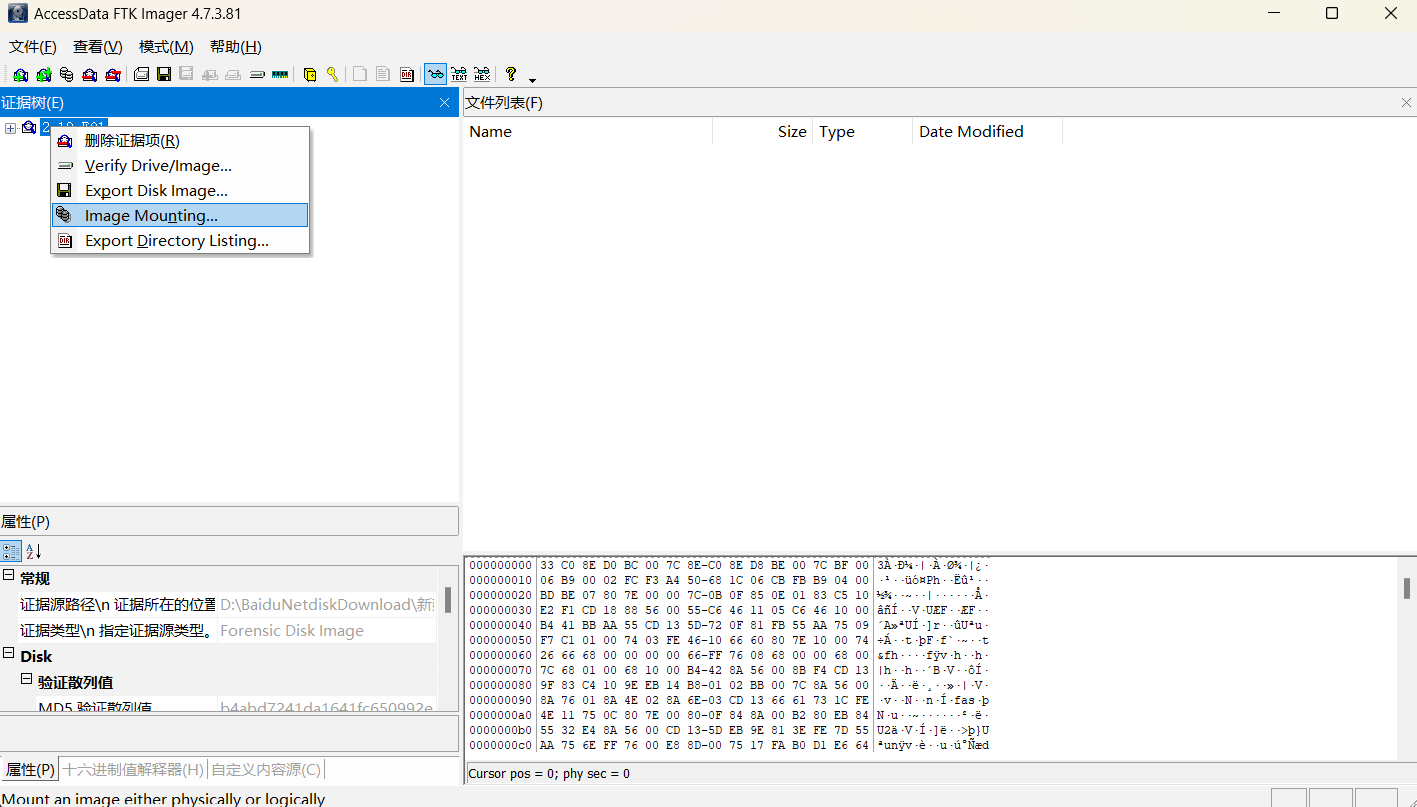Toggle HEX view mode icon

tap(482, 74)
